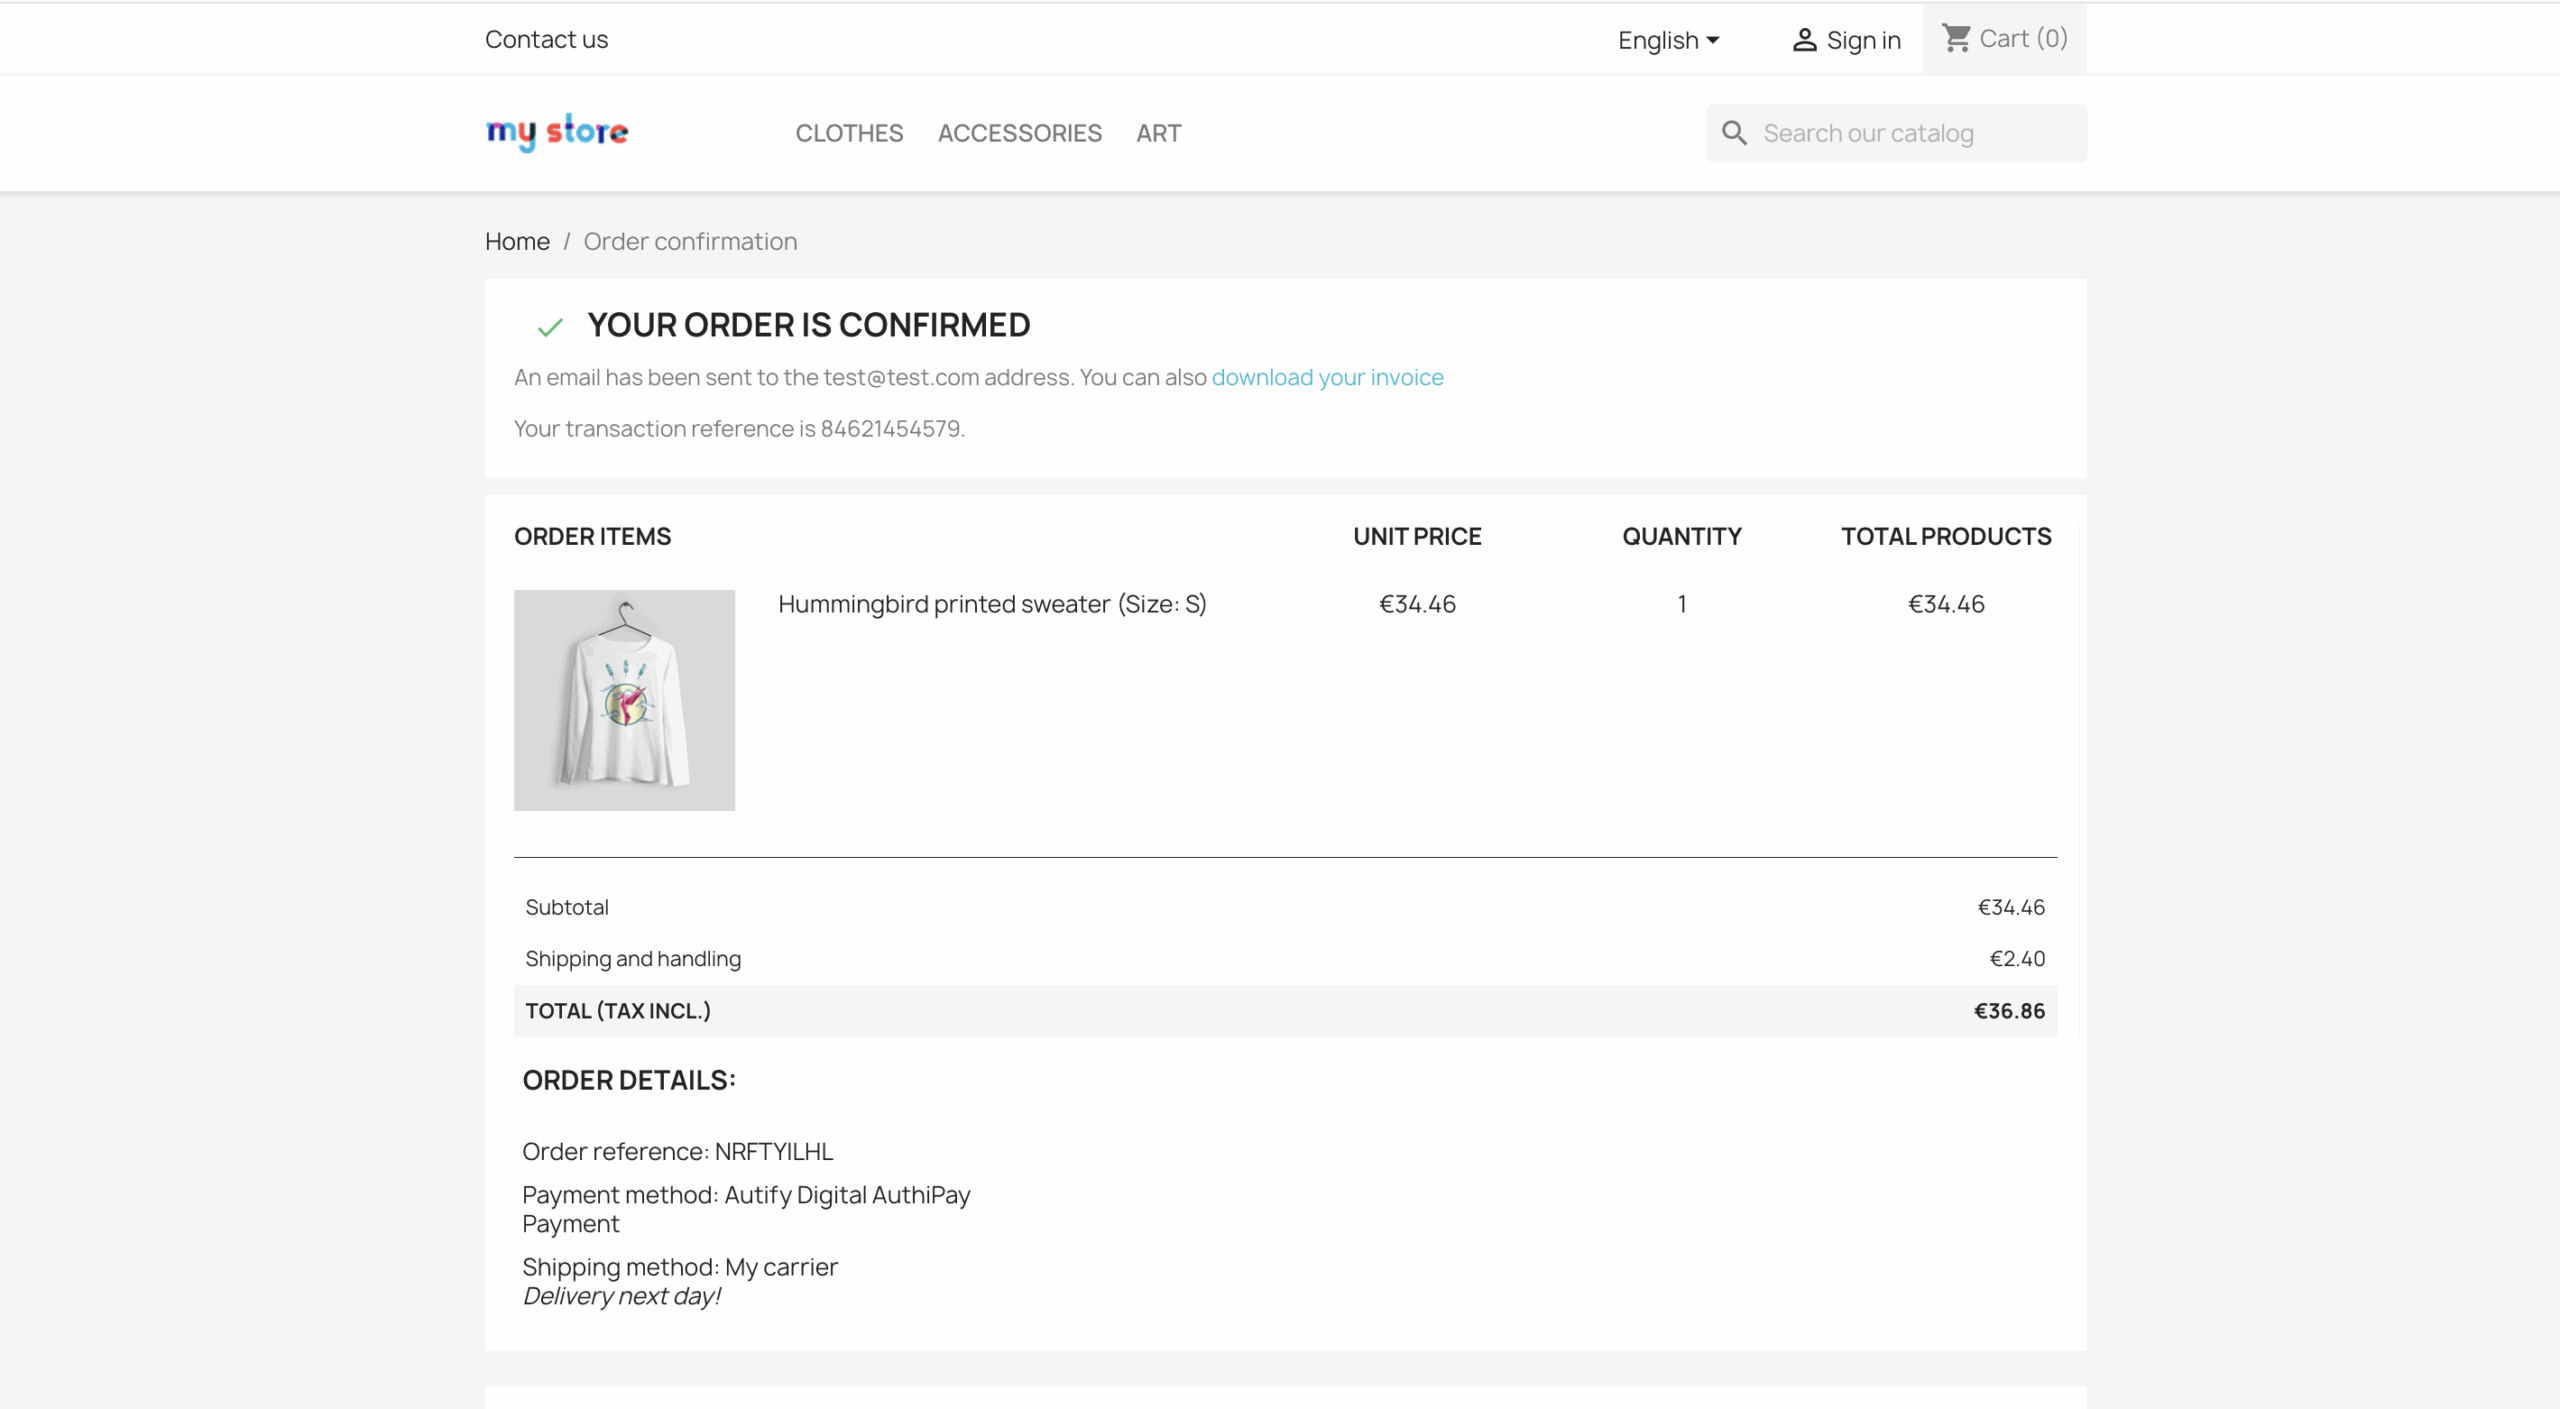The image size is (2560, 1409).
Task: Click the Order confirmation breadcrumb text
Action: [690, 241]
